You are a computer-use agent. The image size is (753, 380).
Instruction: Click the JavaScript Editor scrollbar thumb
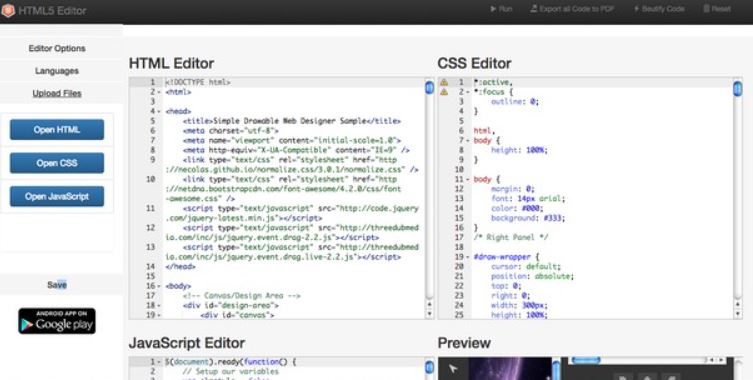(x=429, y=368)
